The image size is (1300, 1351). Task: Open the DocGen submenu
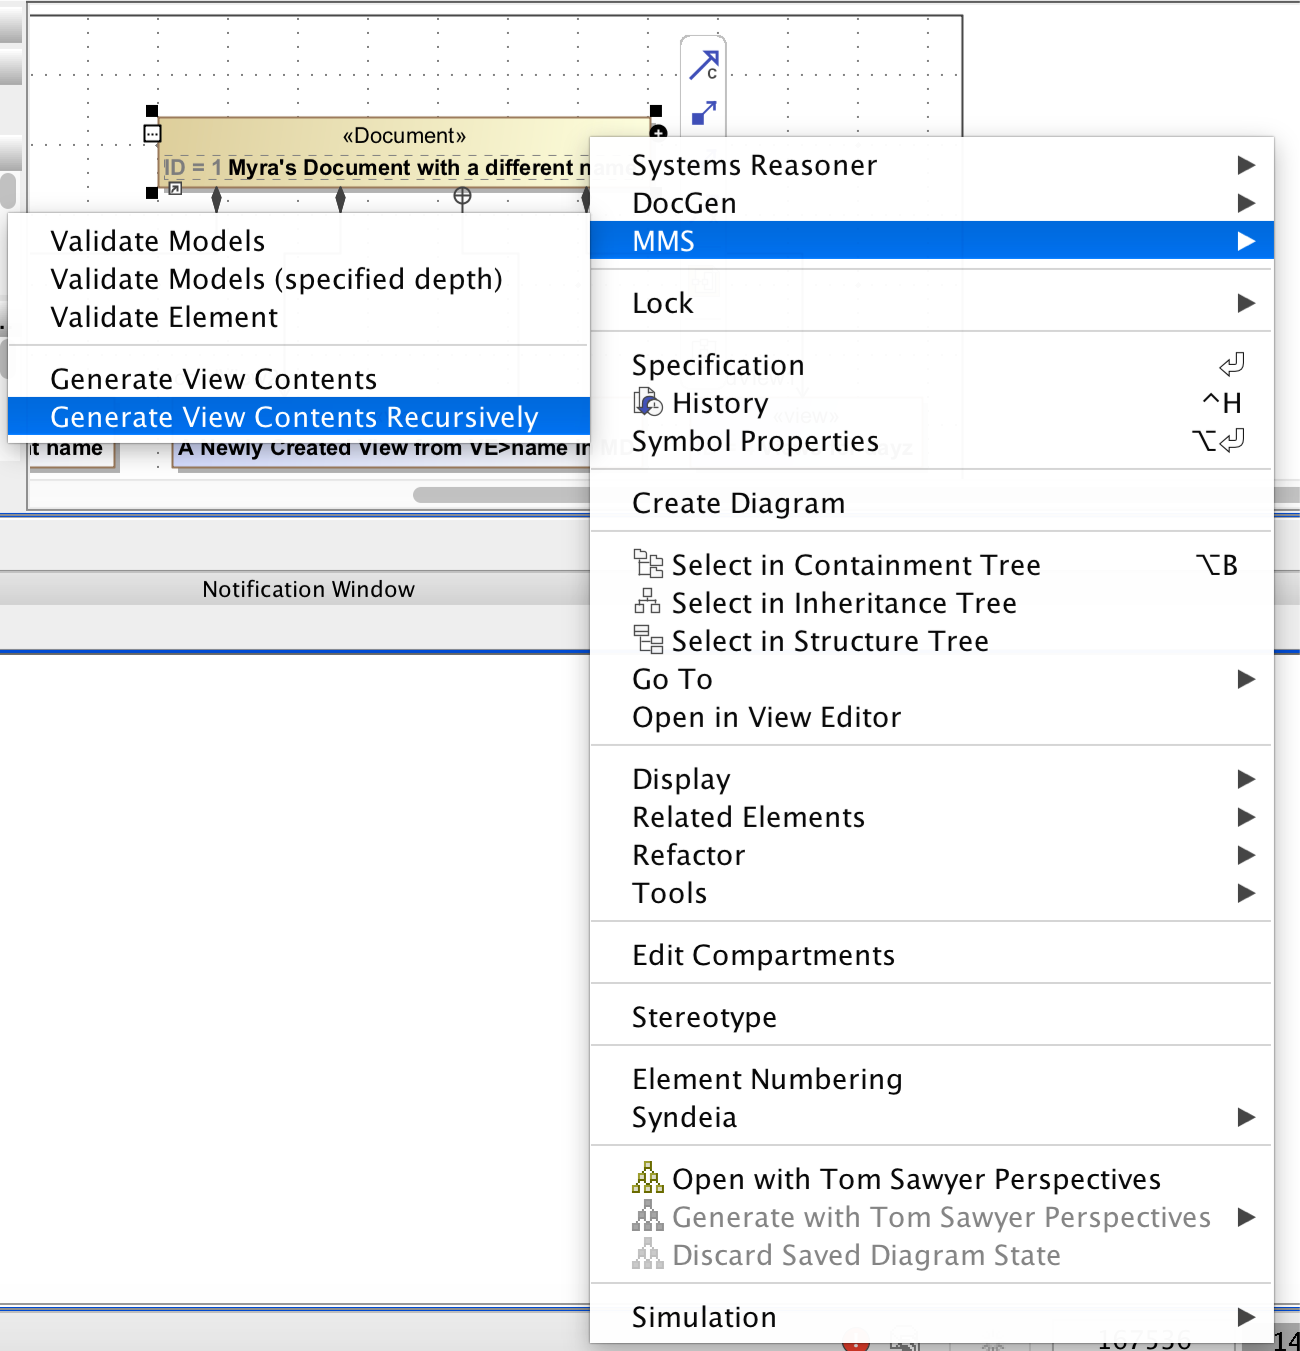click(x=931, y=203)
